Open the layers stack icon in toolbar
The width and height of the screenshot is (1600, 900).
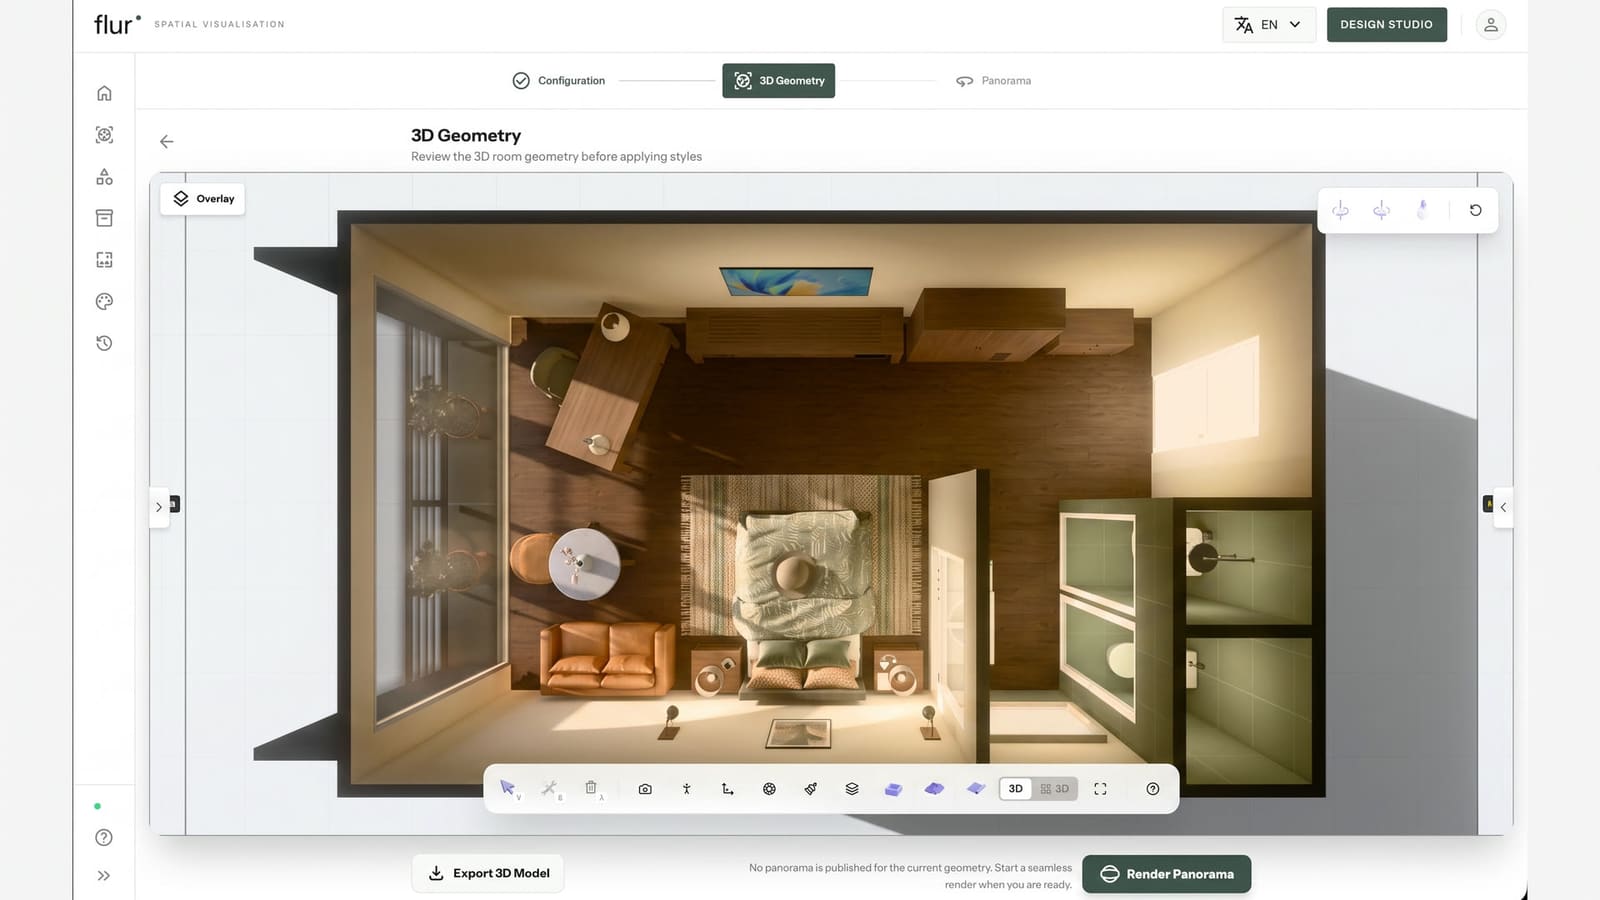[852, 789]
